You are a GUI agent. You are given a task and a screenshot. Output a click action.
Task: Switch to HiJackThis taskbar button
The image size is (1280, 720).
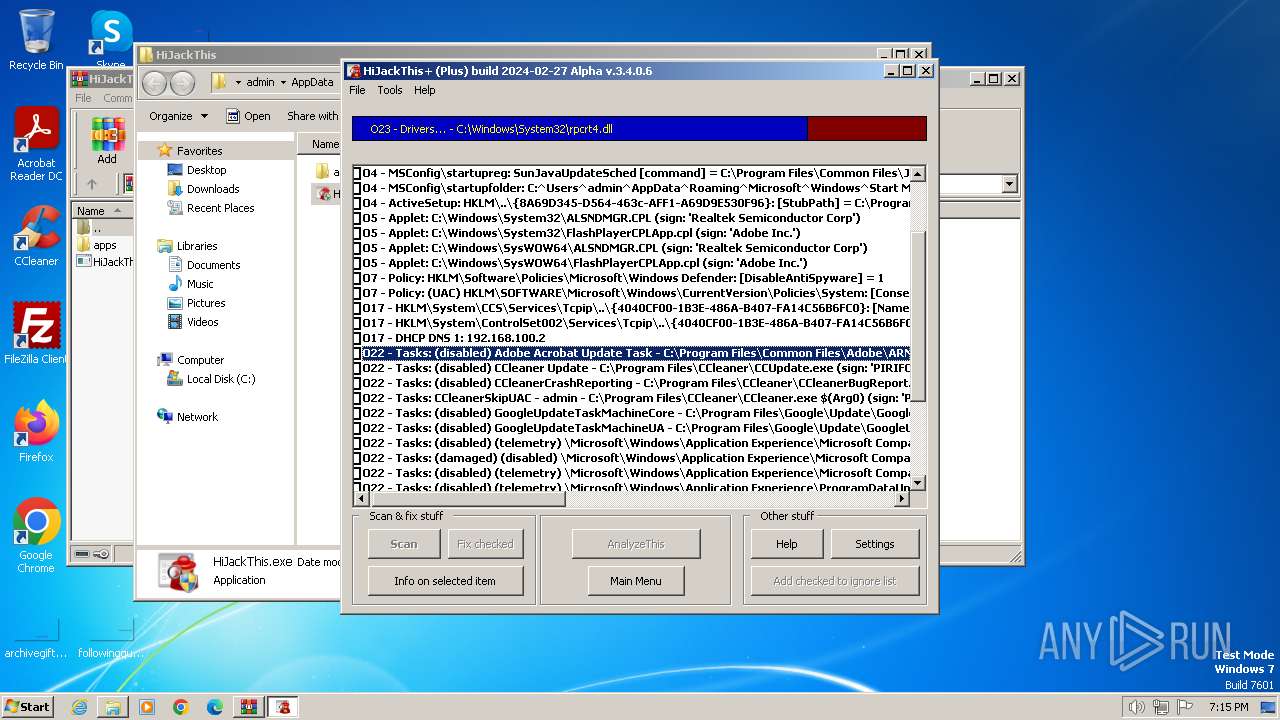click(x=284, y=707)
